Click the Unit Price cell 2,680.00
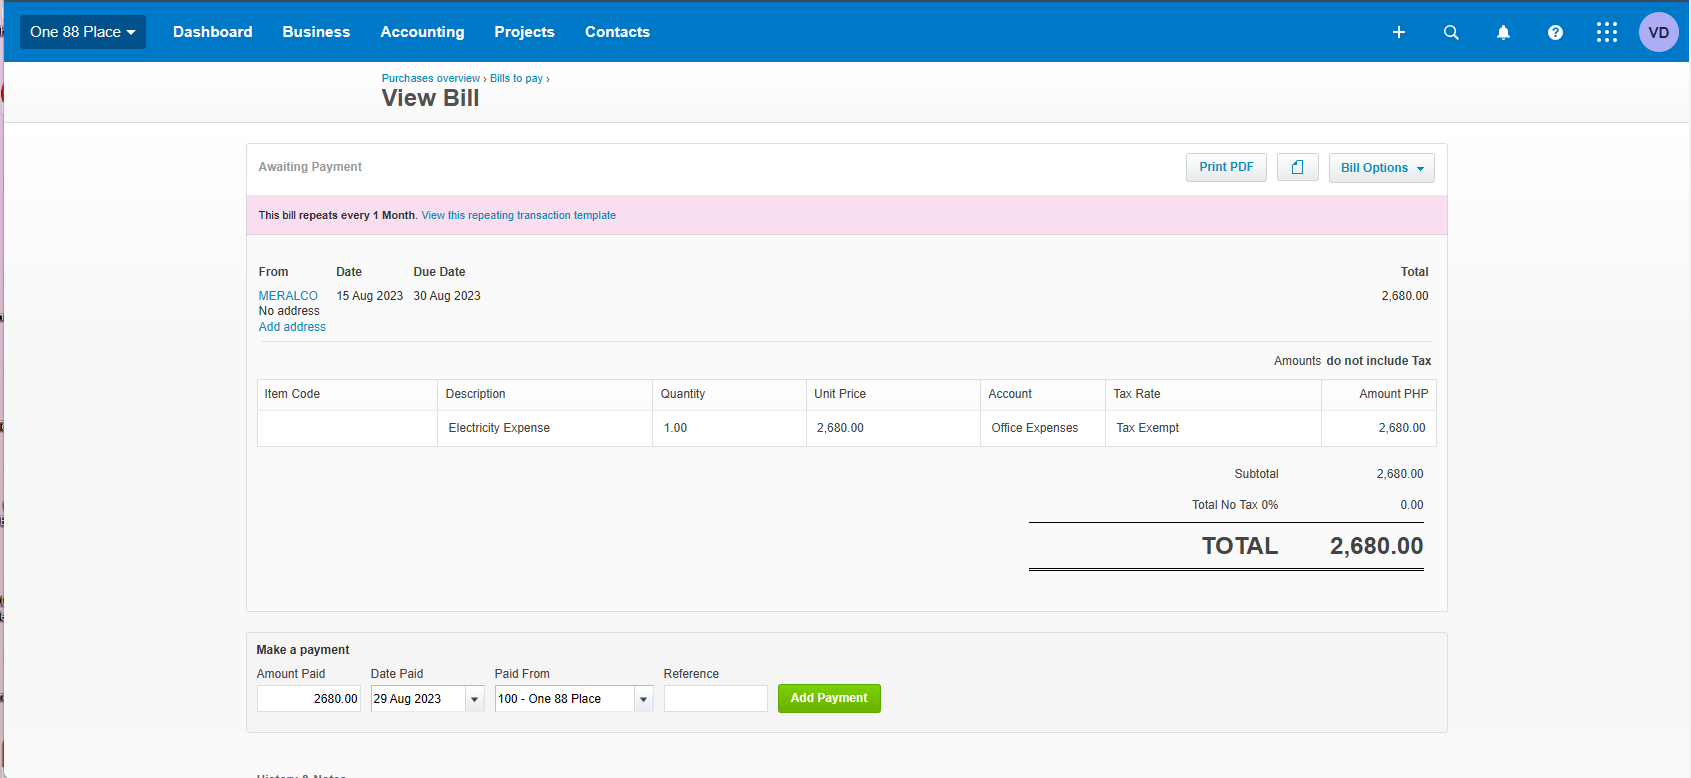Image resolution: width=1691 pixels, height=778 pixels. point(893,428)
